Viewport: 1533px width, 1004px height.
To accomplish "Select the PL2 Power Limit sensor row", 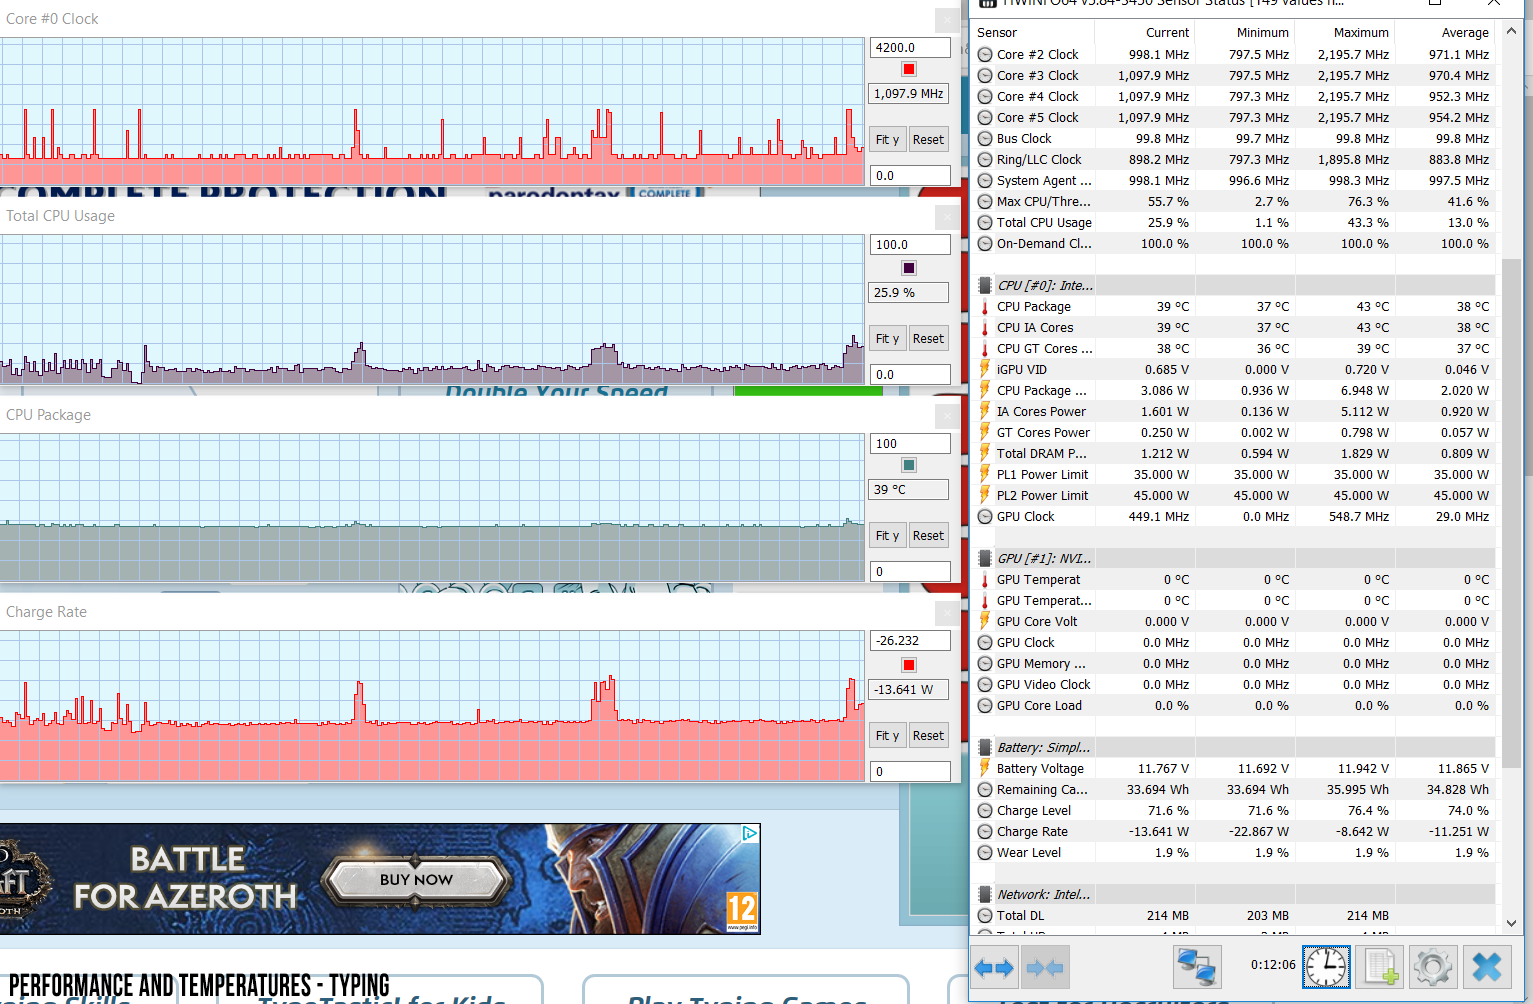I will tap(1234, 495).
